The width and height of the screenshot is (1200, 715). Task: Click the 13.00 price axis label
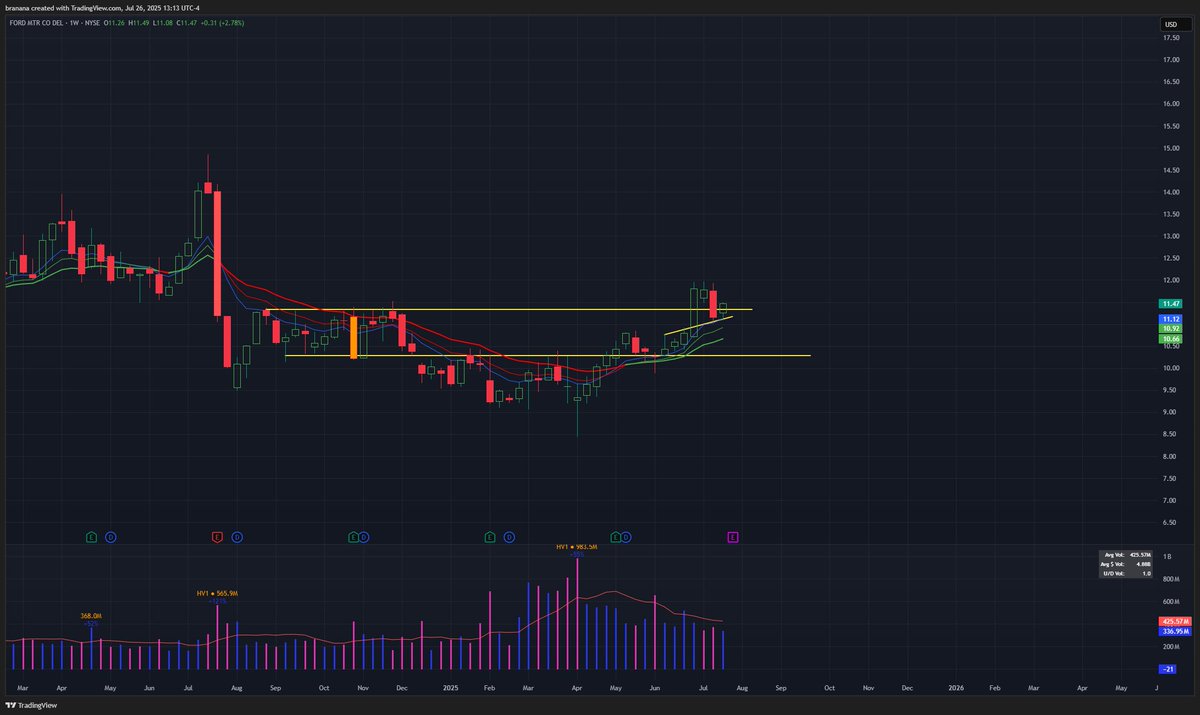[1171, 236]
